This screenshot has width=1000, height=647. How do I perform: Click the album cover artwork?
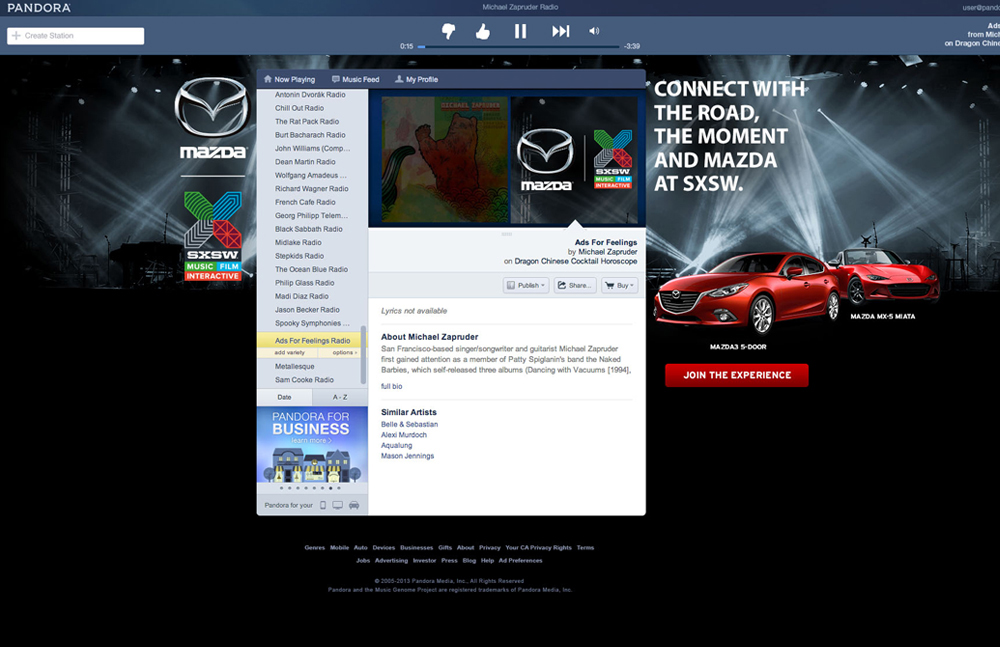click(x=445, y=160)
